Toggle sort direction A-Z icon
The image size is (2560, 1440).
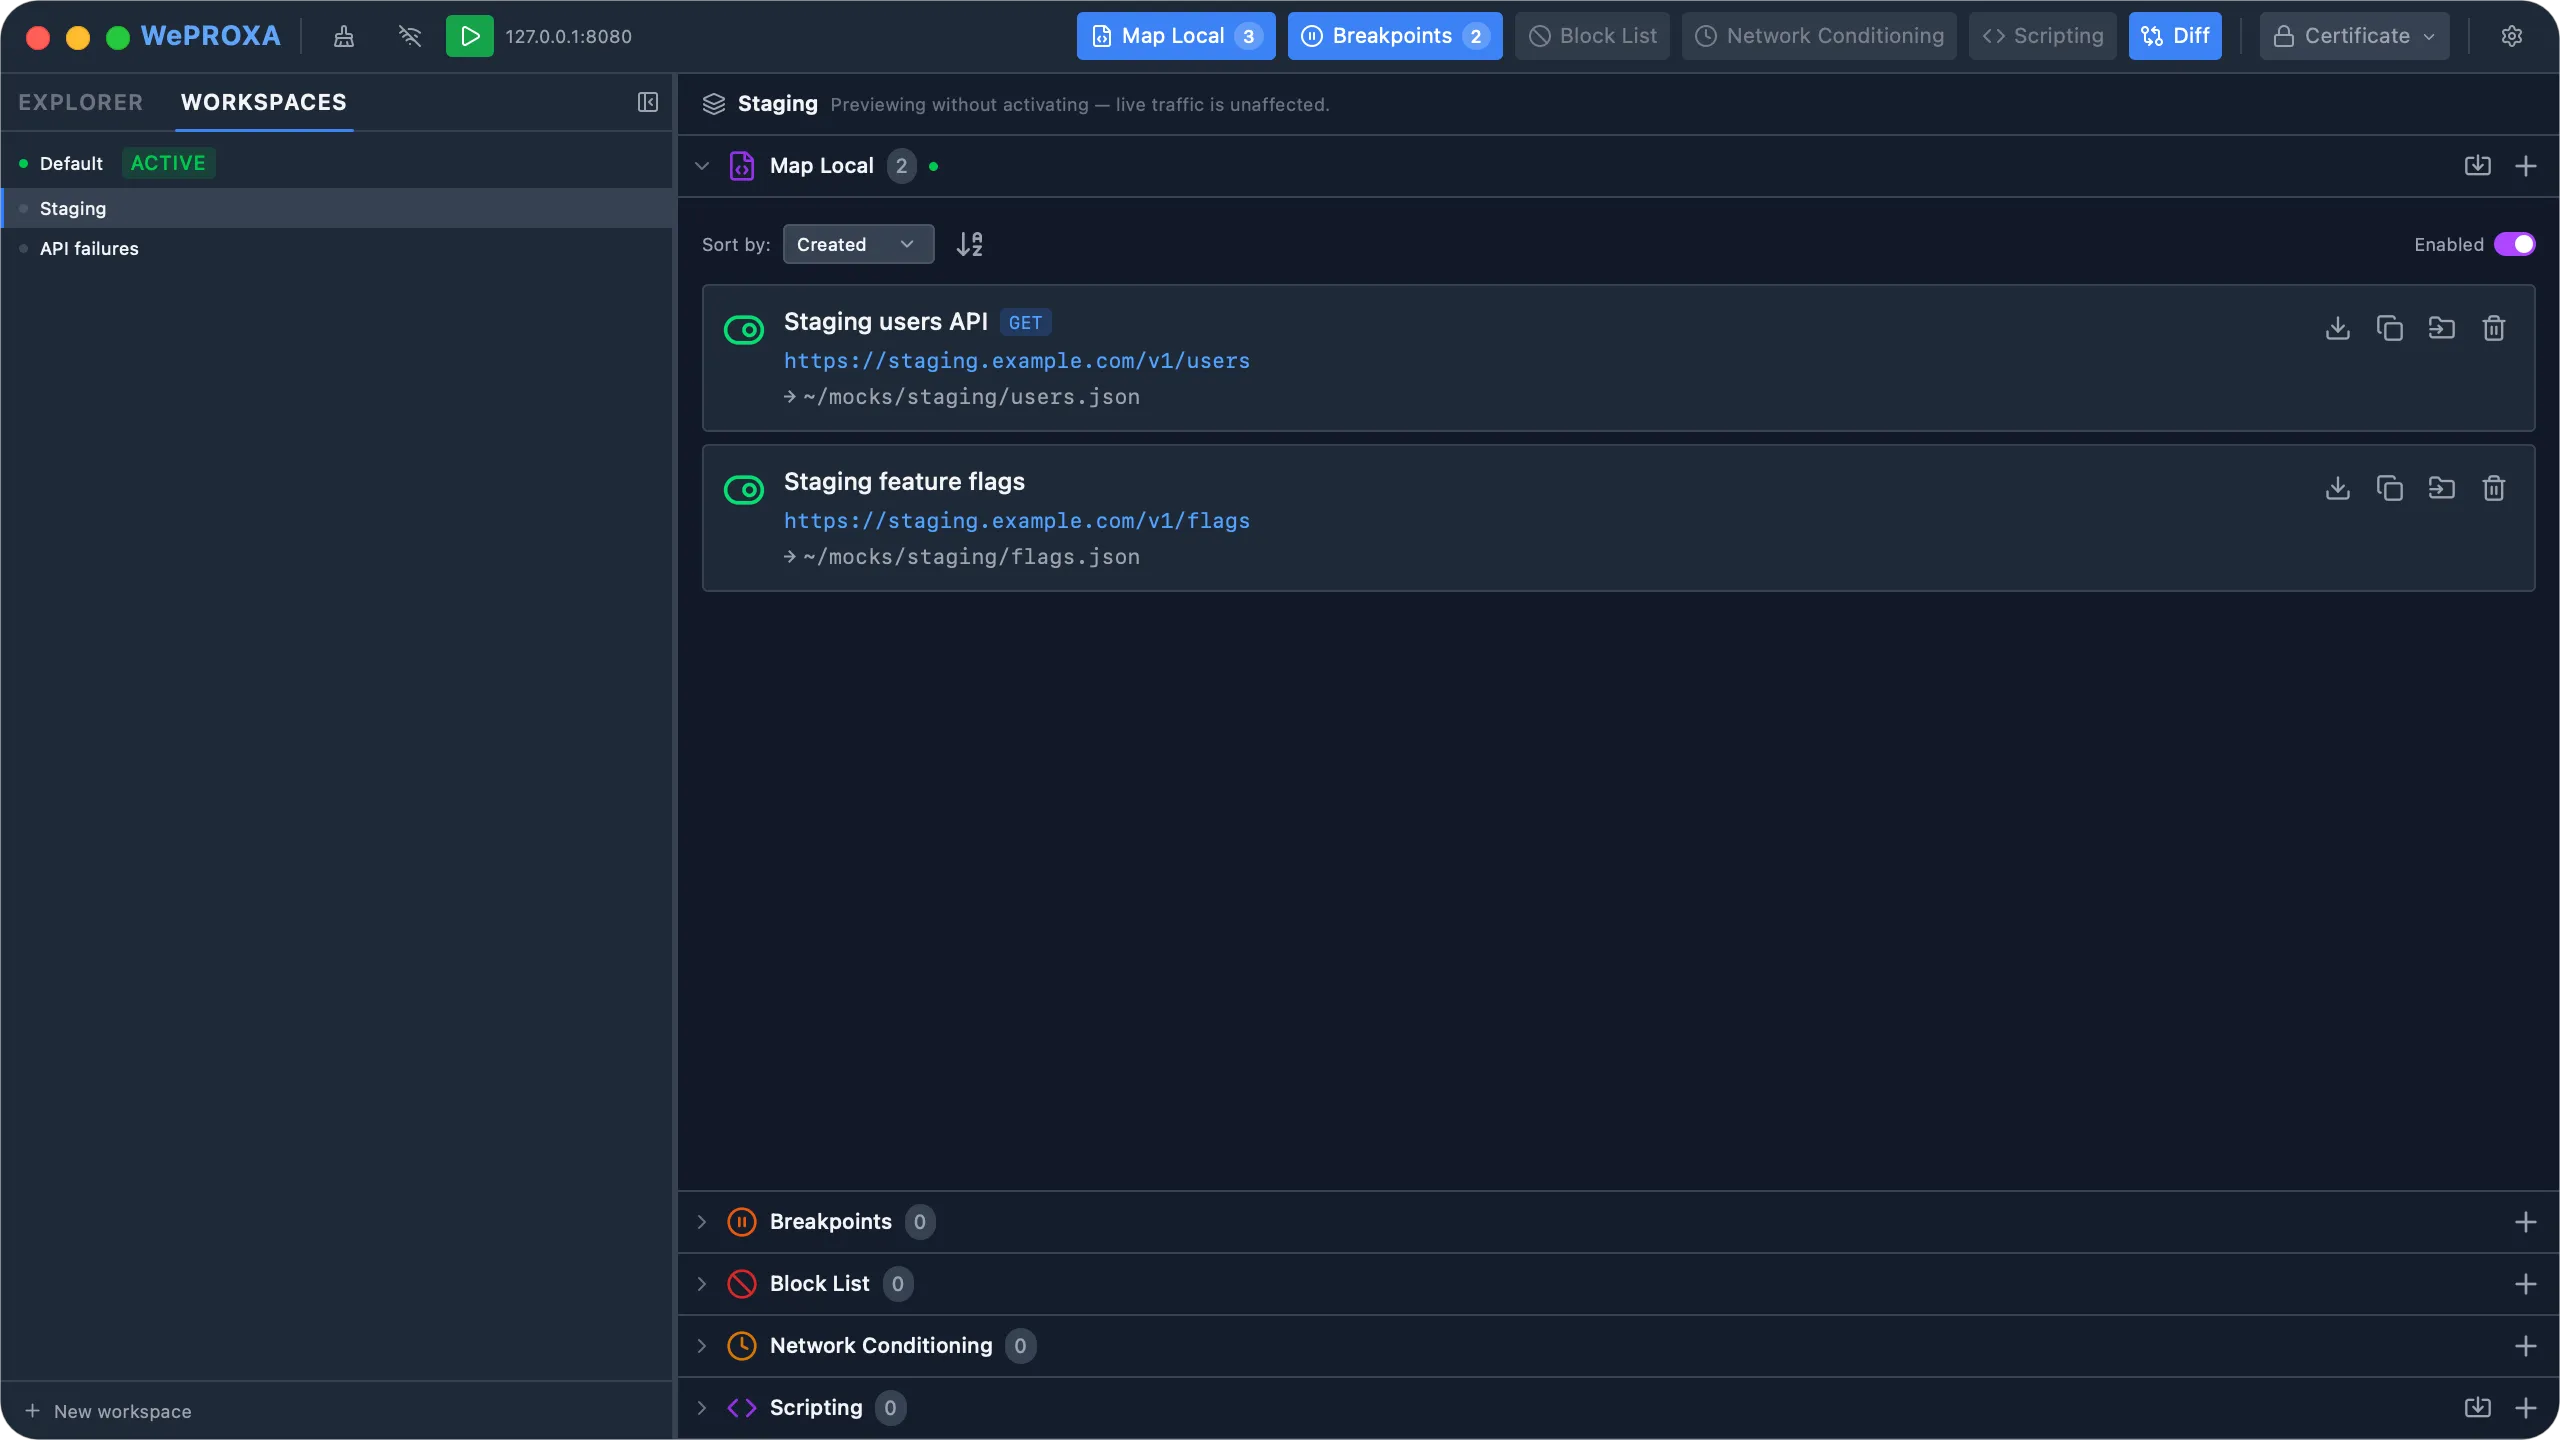(969, 244)
